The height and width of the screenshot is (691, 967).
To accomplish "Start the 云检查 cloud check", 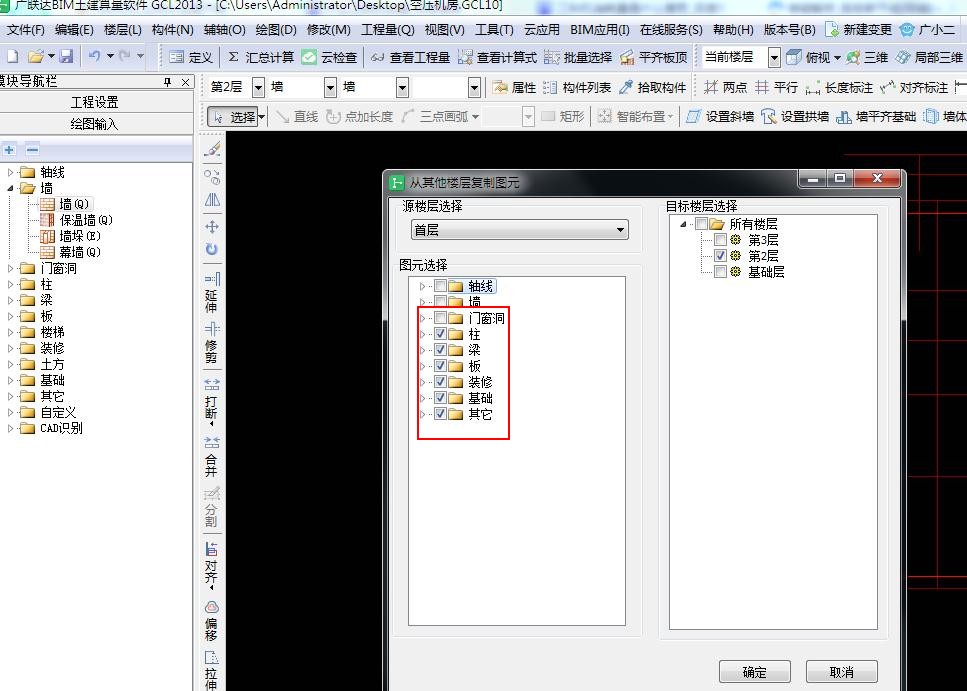I will tap(329, 57).
